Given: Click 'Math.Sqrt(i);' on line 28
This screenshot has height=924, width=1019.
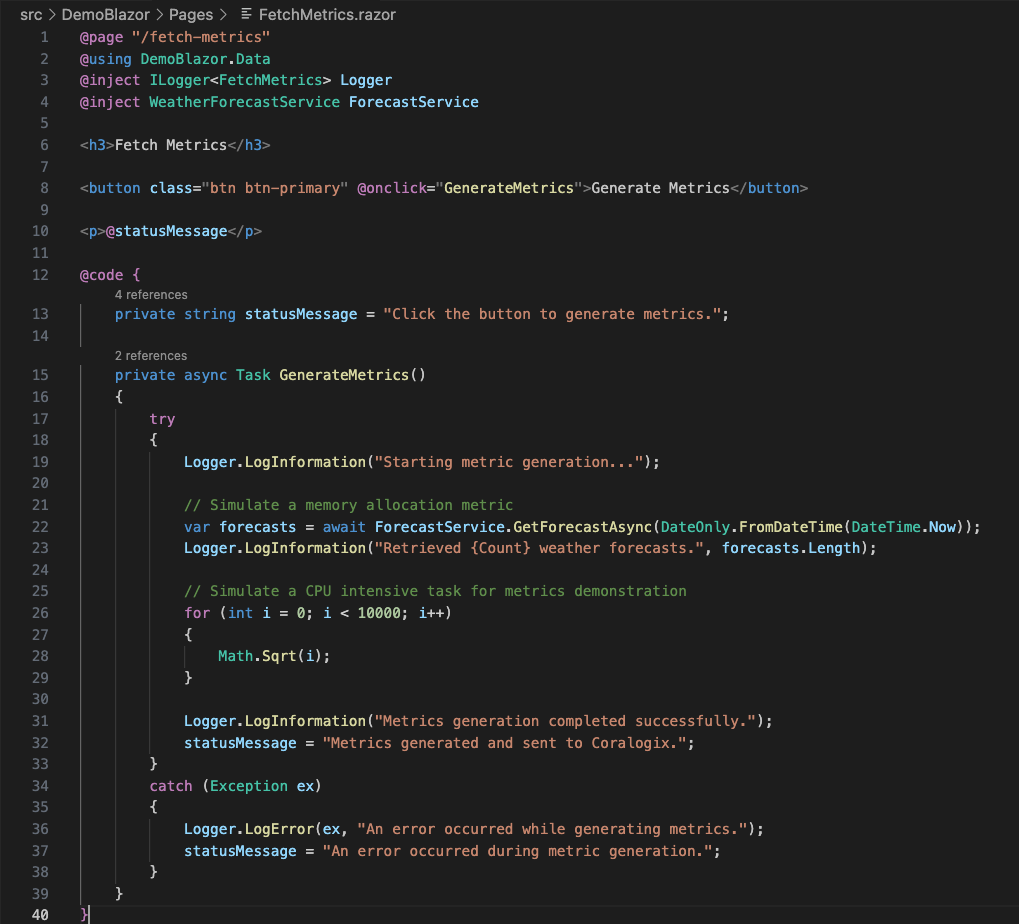Looking at the screenshot, I should 274,656.
